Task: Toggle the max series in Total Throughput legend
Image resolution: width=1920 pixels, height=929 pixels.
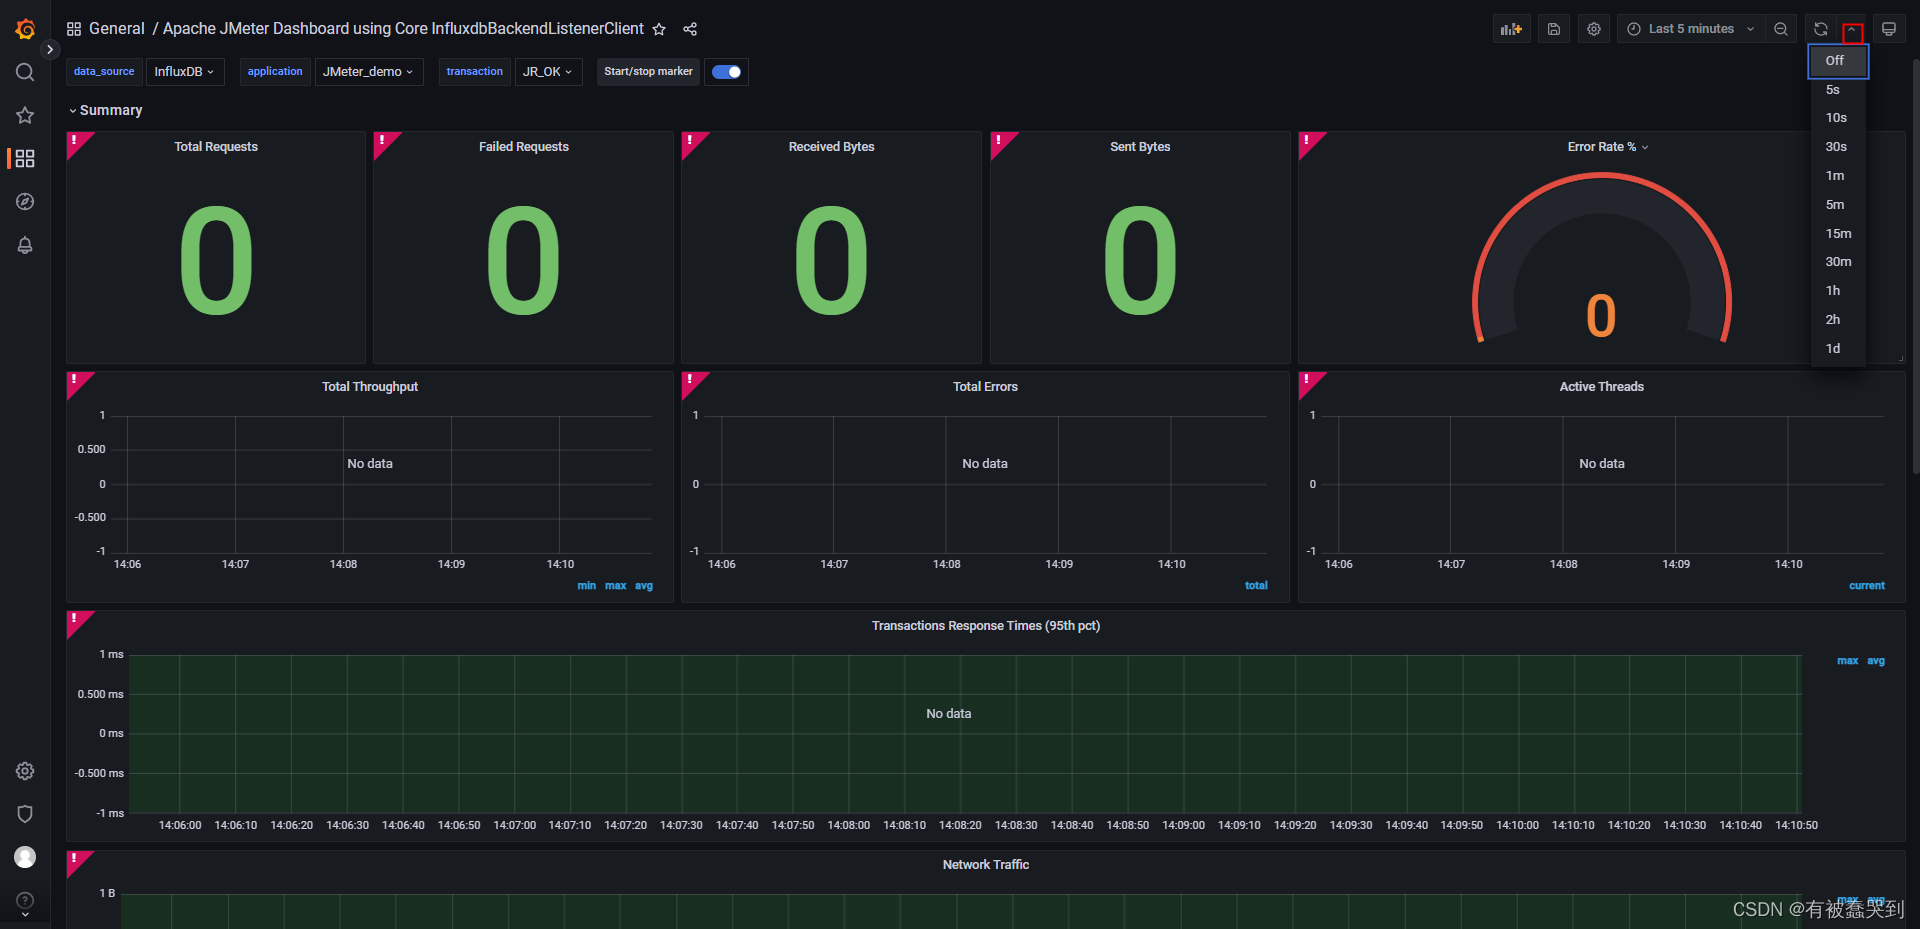Action: pos(616,586)
